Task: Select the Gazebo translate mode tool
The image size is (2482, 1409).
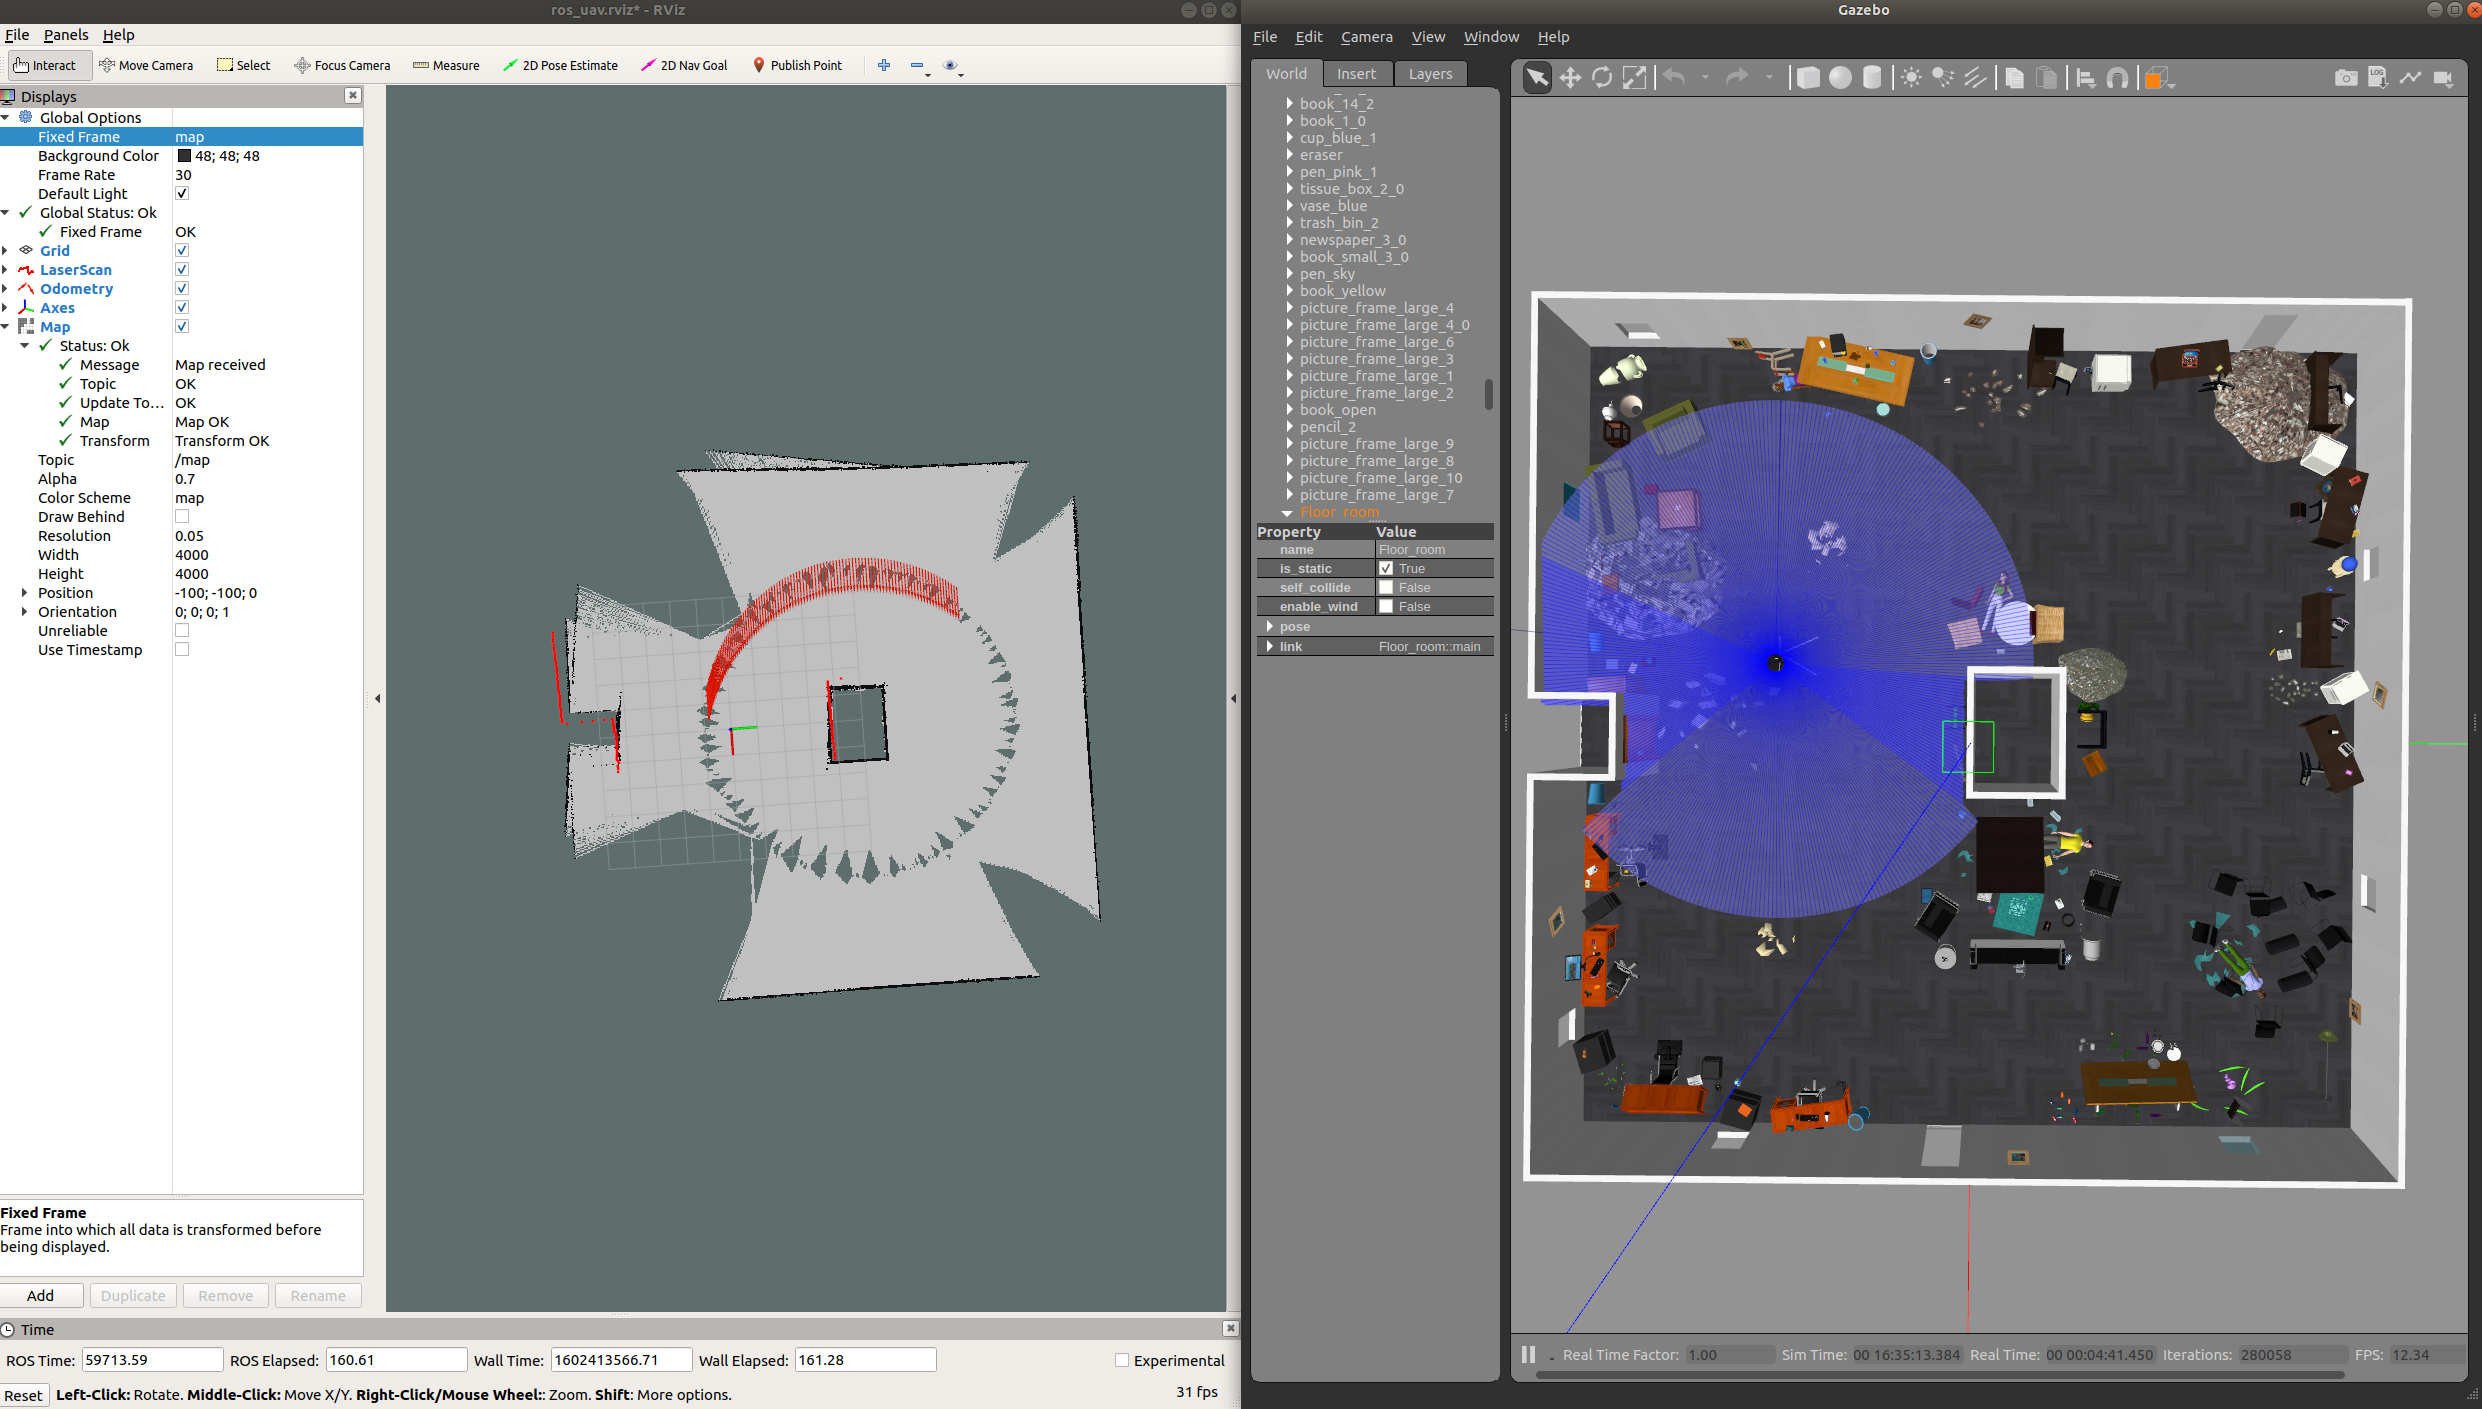Action: [x=1569, y=78]
